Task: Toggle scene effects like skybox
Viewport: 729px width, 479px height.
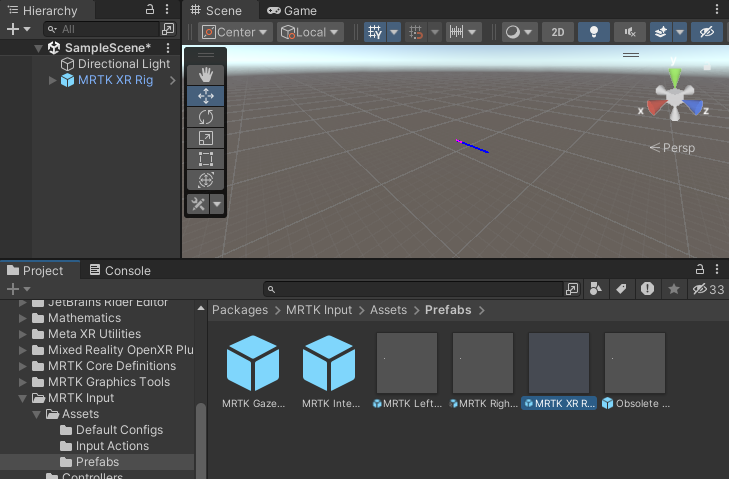Action: point(661,32)
